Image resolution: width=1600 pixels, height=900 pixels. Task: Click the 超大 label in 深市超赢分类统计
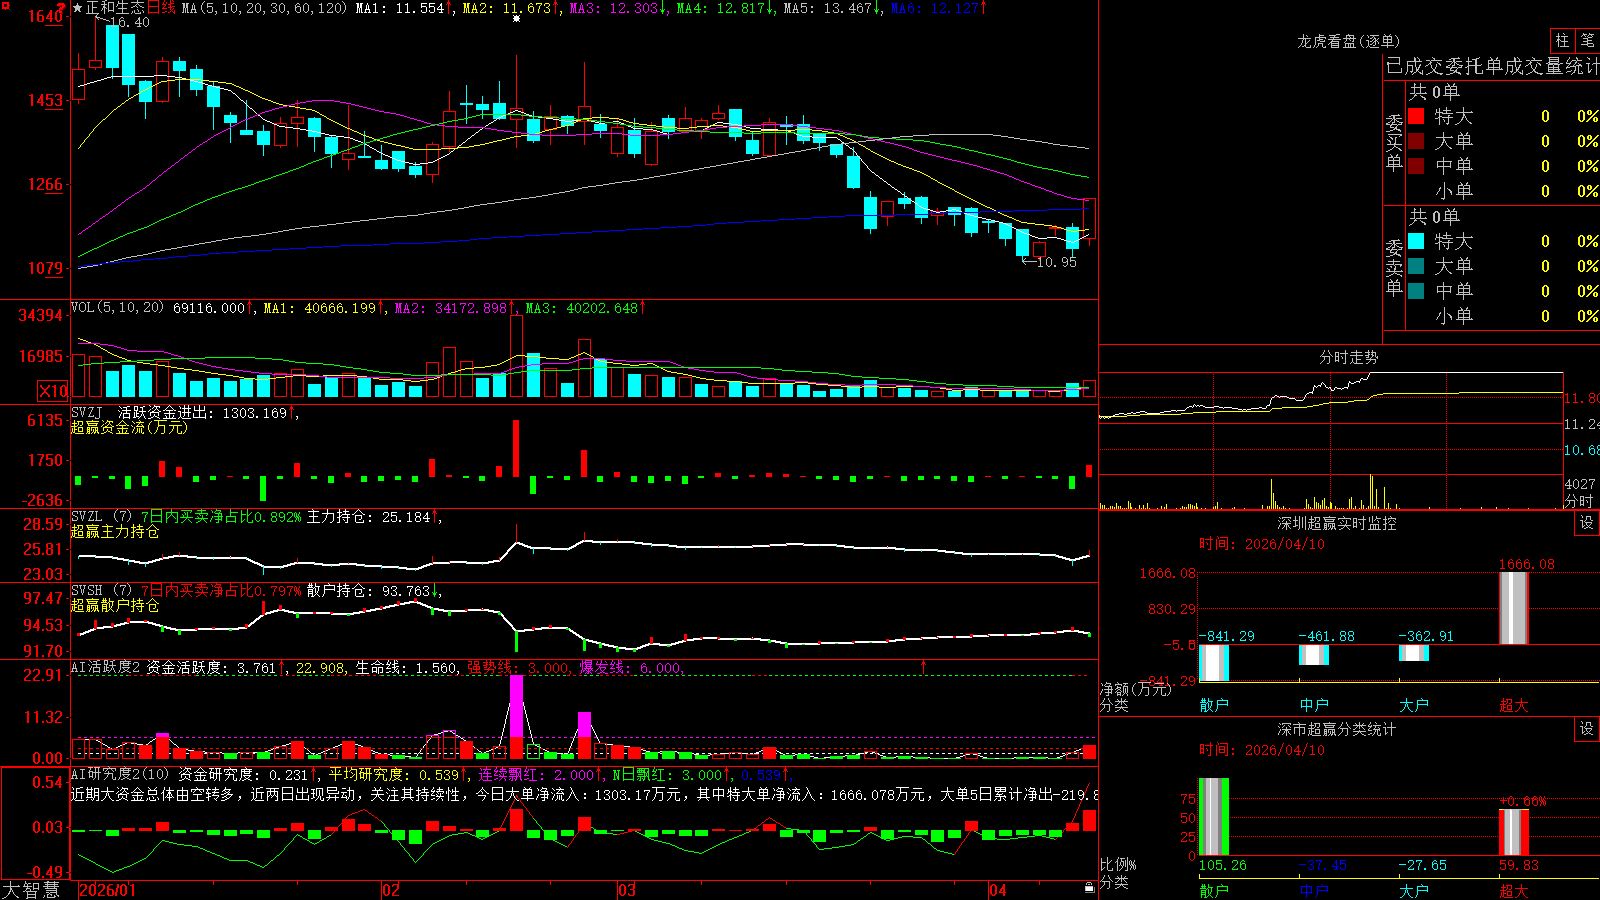pyautogui.click(x=1514, y=890)
